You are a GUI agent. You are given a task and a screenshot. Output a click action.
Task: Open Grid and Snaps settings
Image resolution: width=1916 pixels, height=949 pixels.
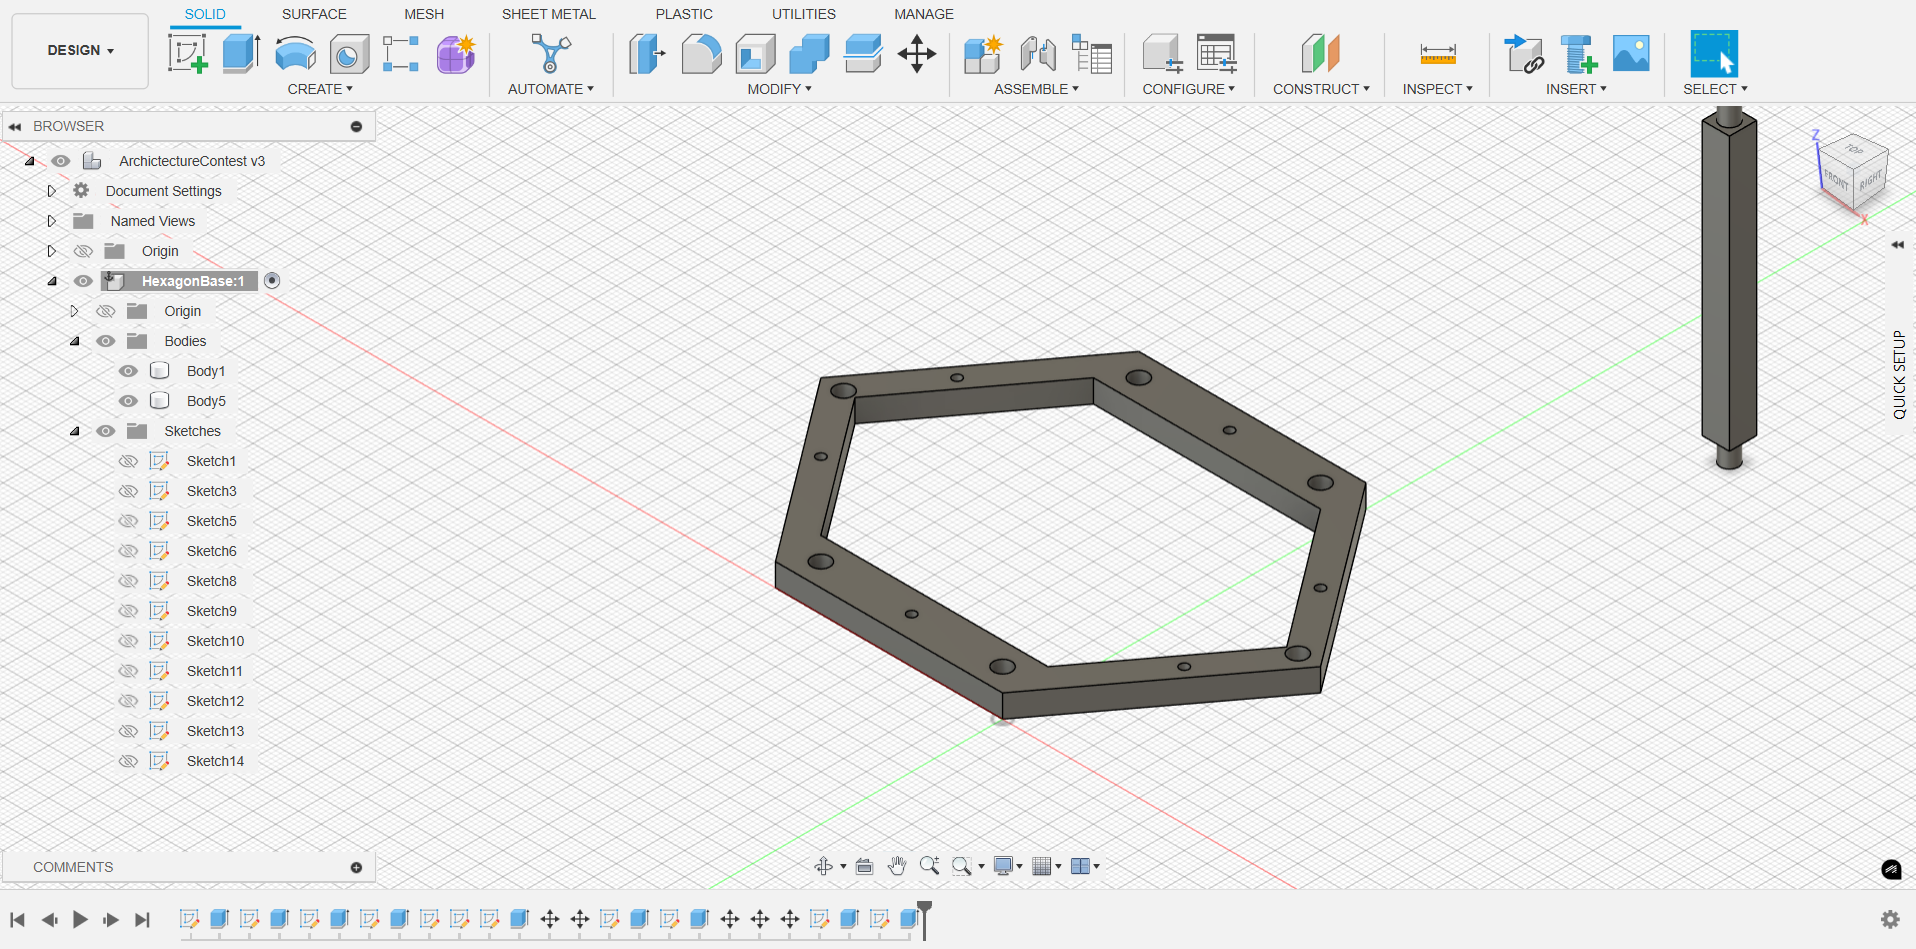[x=1046, y=866]
